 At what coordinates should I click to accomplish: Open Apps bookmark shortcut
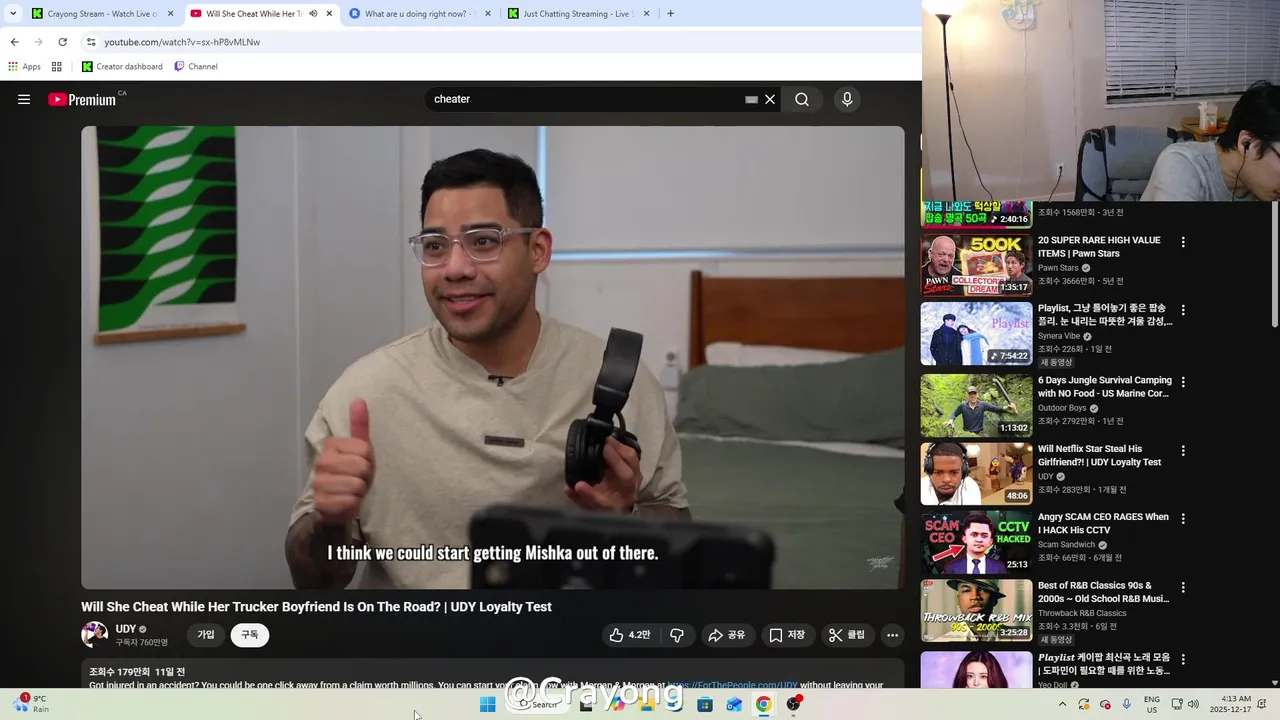(24, 67)
